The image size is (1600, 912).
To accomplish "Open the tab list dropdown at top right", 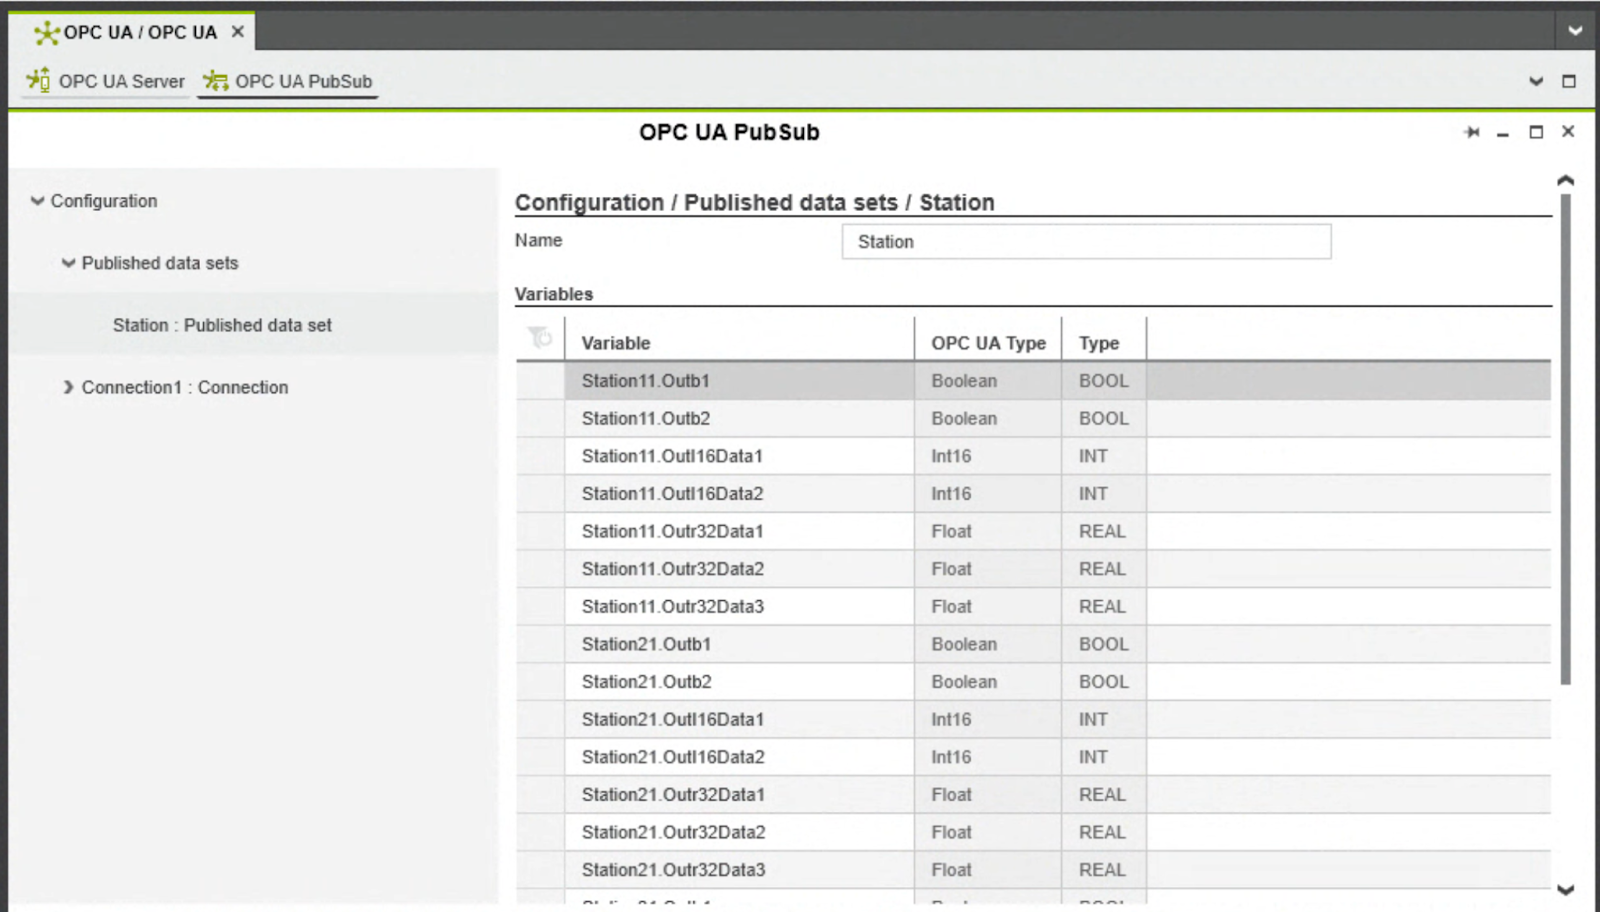I will pyautogui.click(x=1575, y=31).
